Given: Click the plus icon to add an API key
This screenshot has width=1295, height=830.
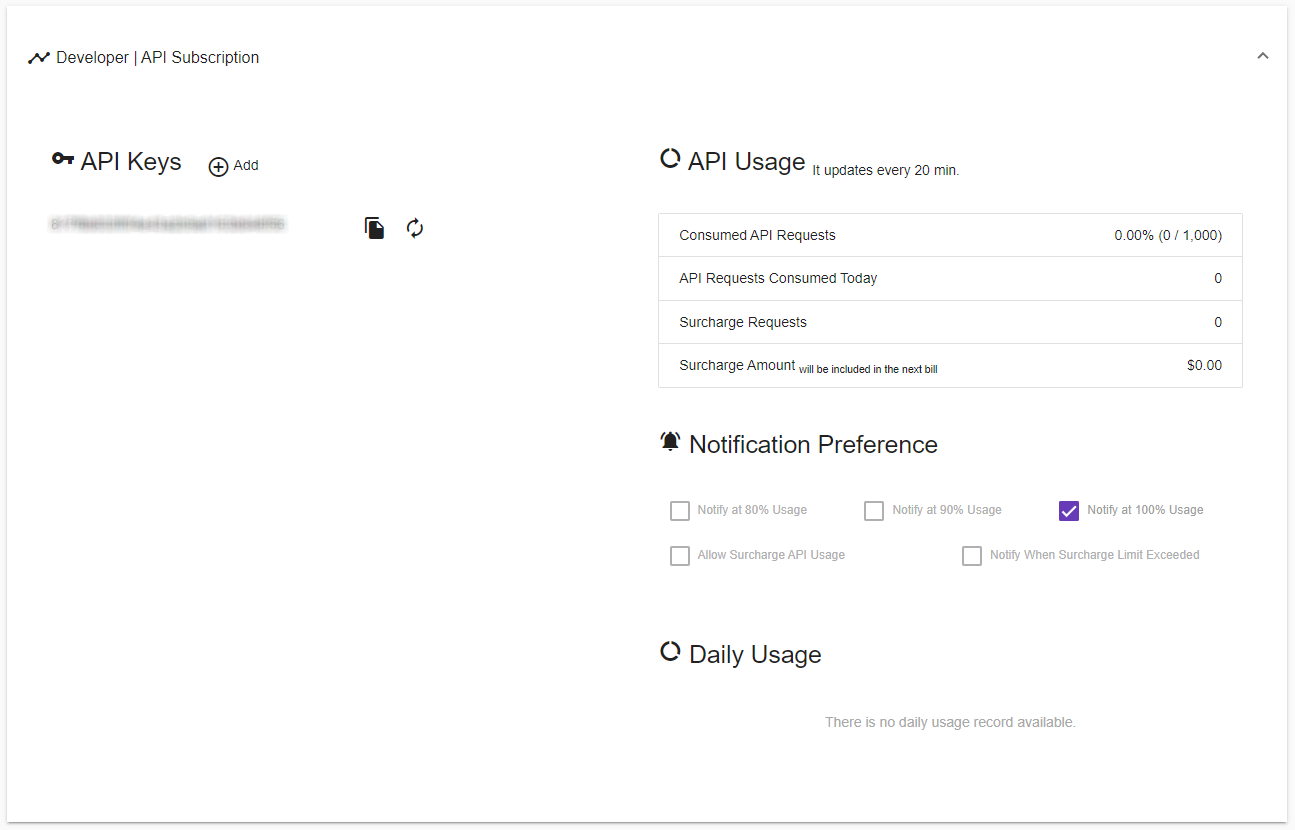Looking at the screenshot, I should pyautogui.click(x=218, y=166).
